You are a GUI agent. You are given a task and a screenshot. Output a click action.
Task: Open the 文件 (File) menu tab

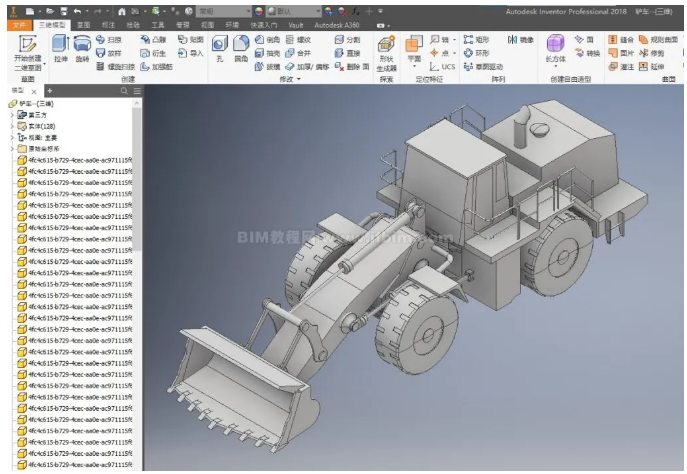click(x=19, y=25)
